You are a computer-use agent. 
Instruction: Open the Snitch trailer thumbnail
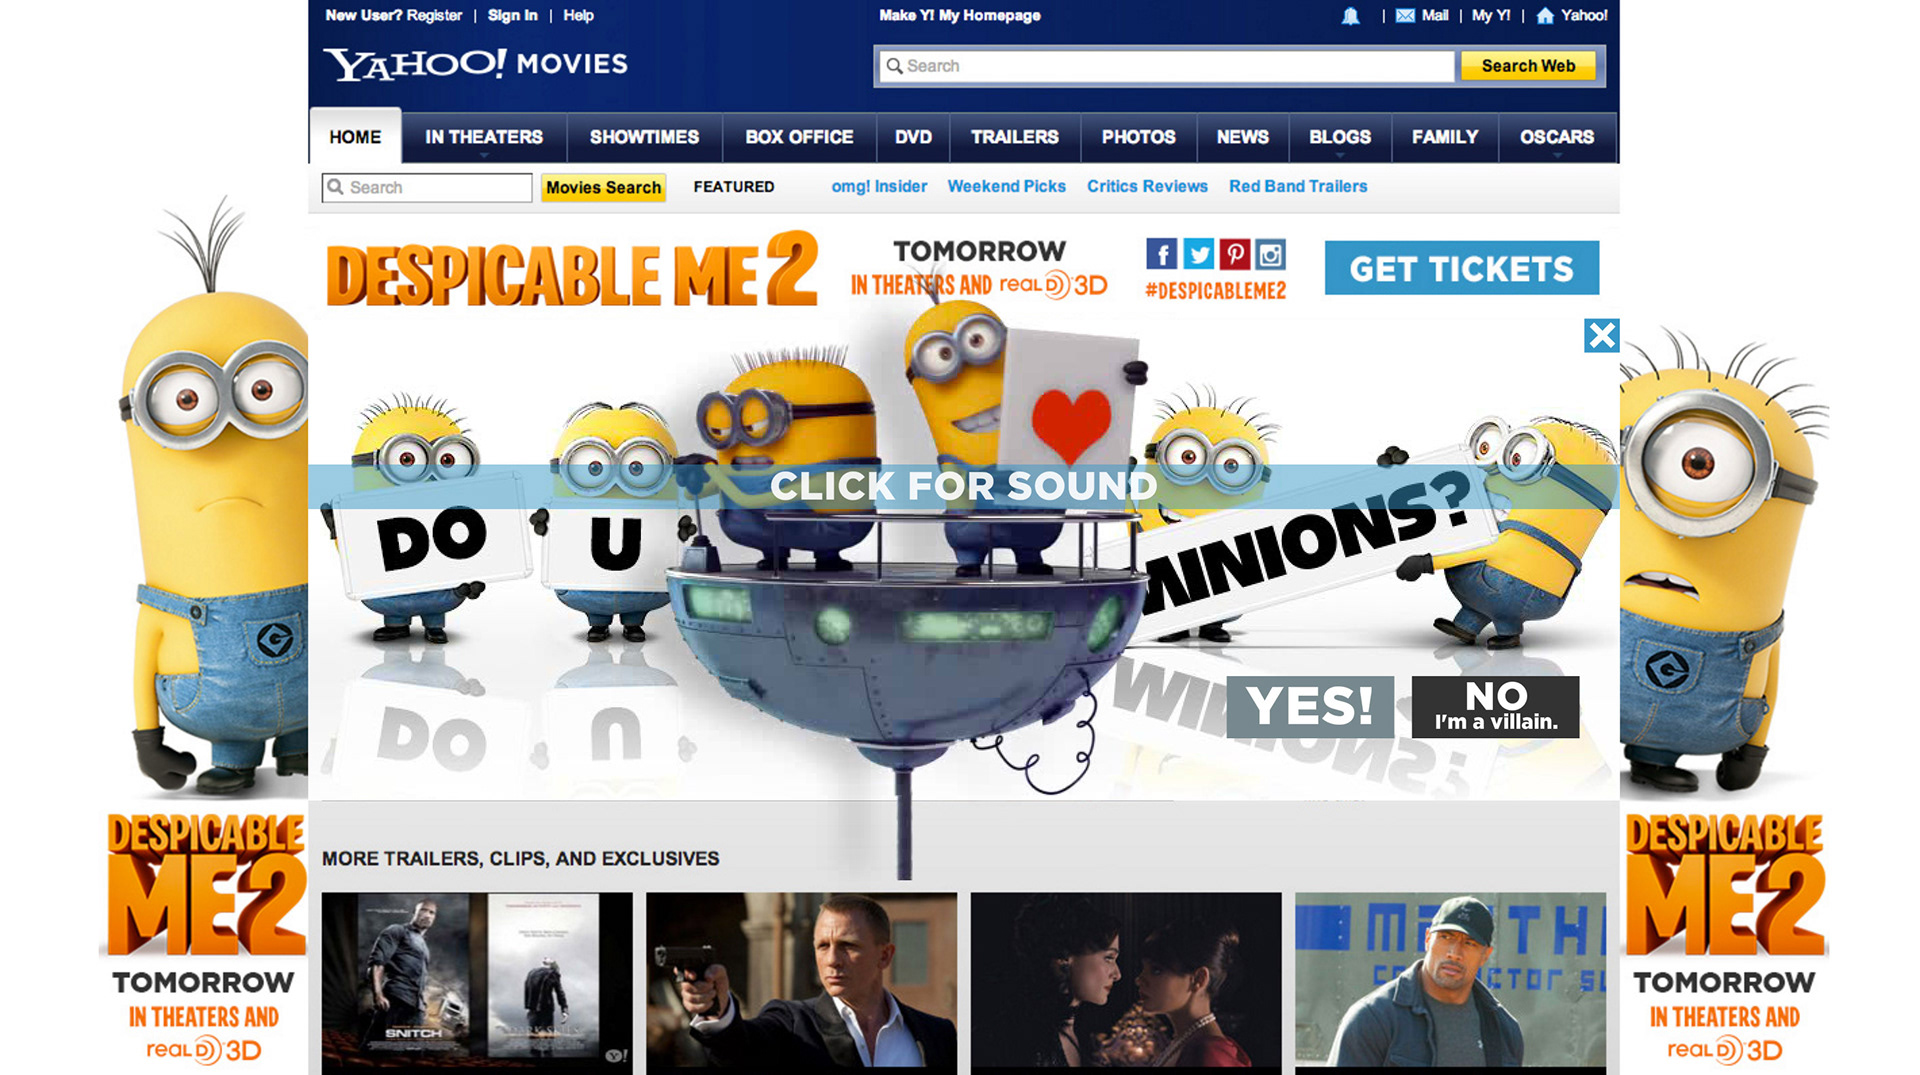[x=477, y=982]
